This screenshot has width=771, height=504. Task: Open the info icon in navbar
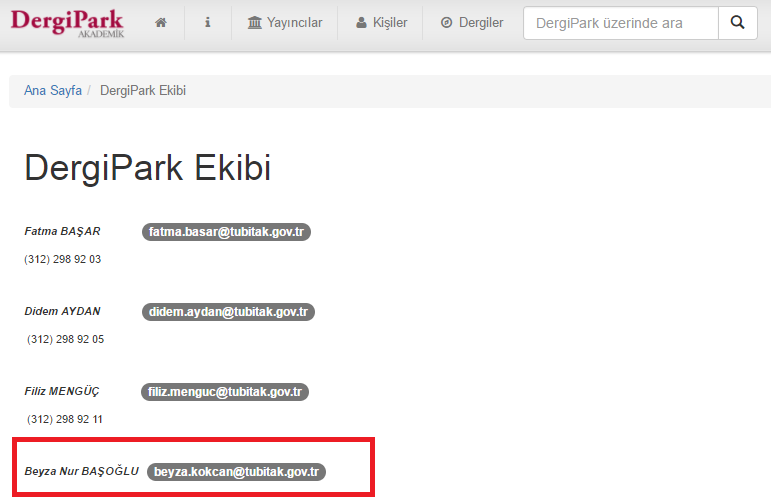pyautogui.click(x=207, y=23)
